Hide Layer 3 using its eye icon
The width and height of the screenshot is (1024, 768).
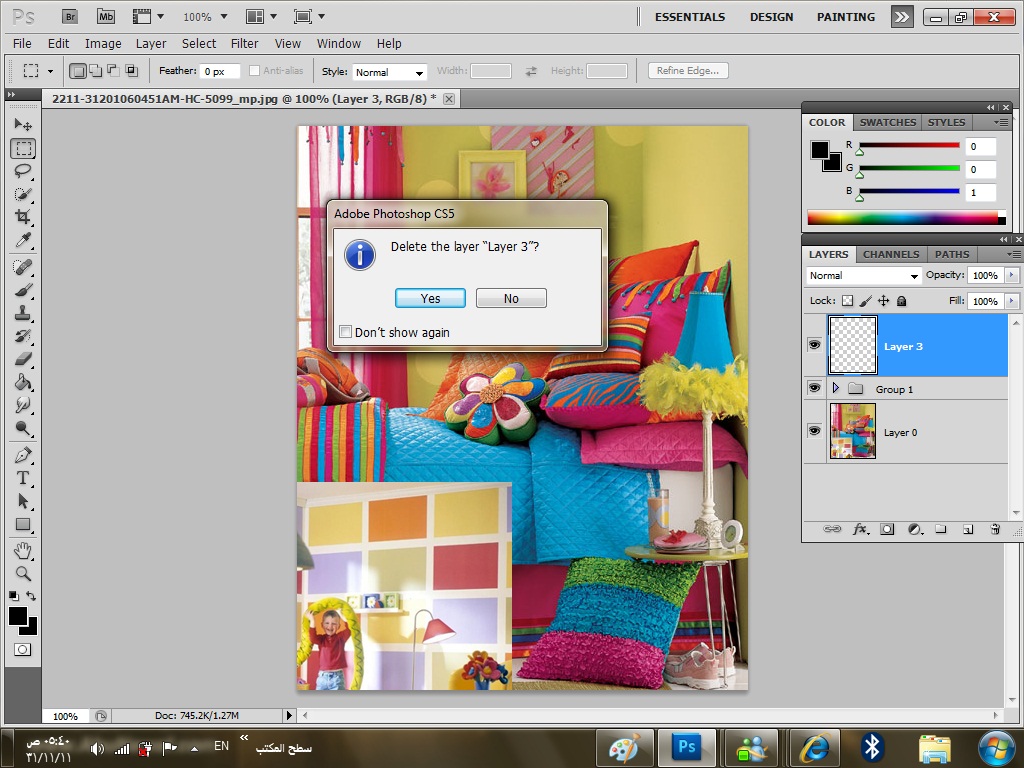coord(814,346)
